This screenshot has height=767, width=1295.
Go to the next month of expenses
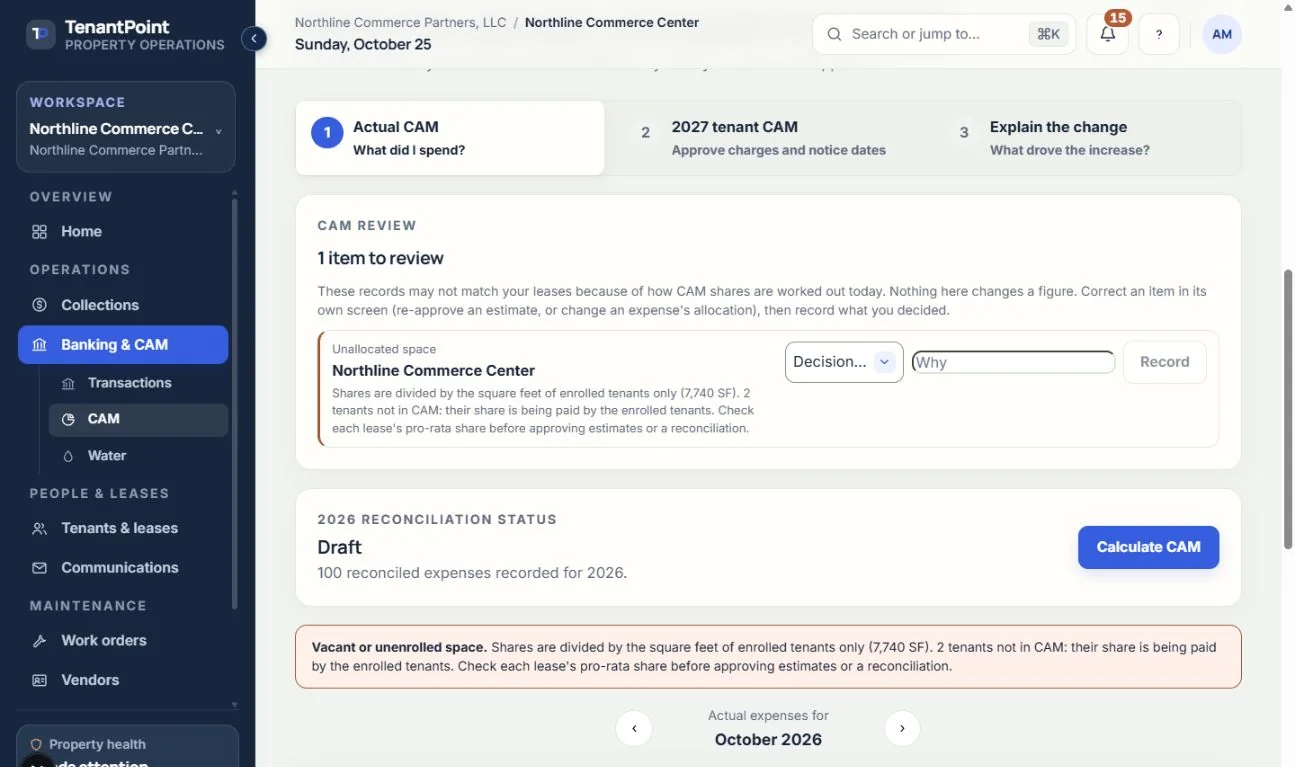pos(902,728)
